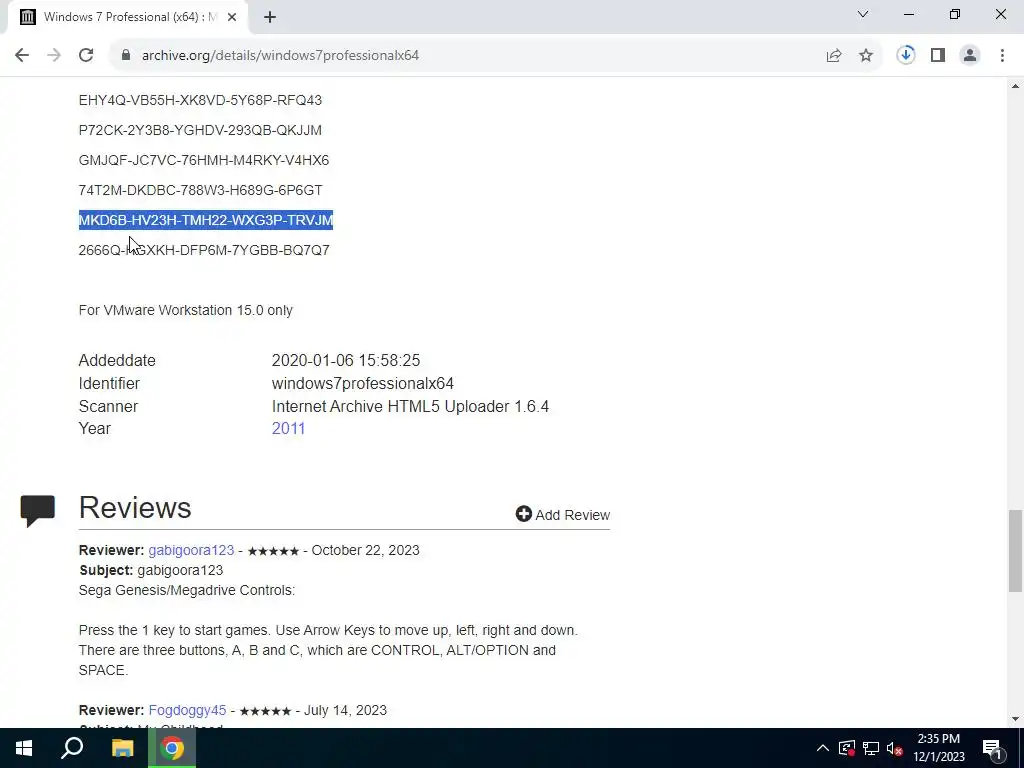
Task: Open Windows taskbar search
Action: (x=72, y=748)
